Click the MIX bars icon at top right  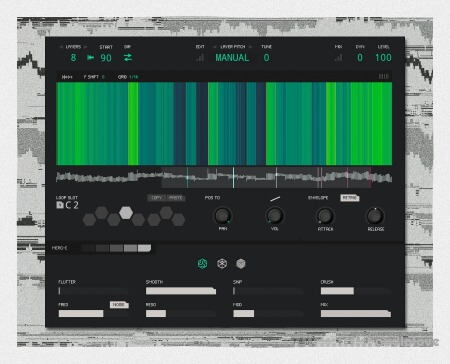[338, 58]
